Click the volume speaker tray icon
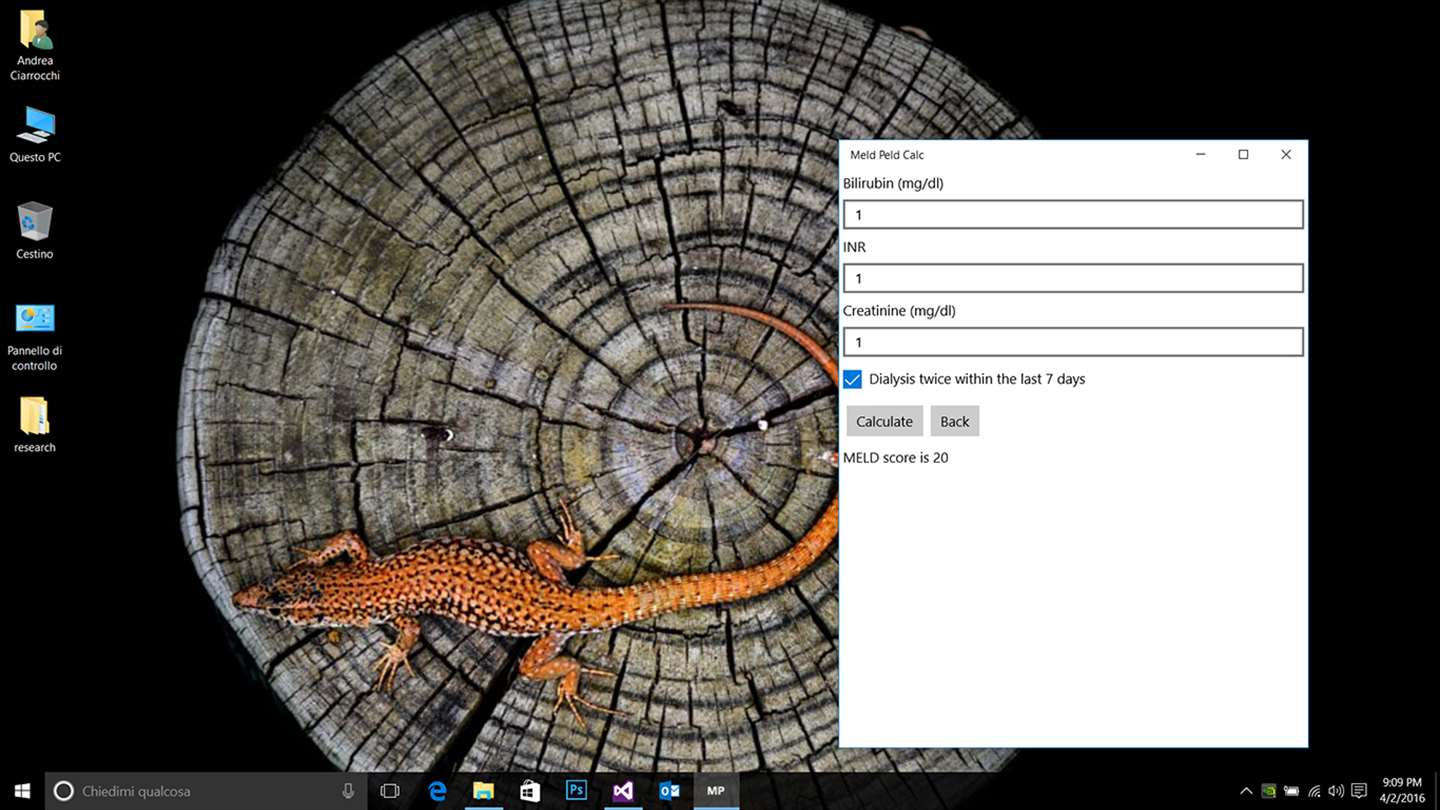The height and width of the screenshot is (810, 1440). click(x=1336, y=791)
